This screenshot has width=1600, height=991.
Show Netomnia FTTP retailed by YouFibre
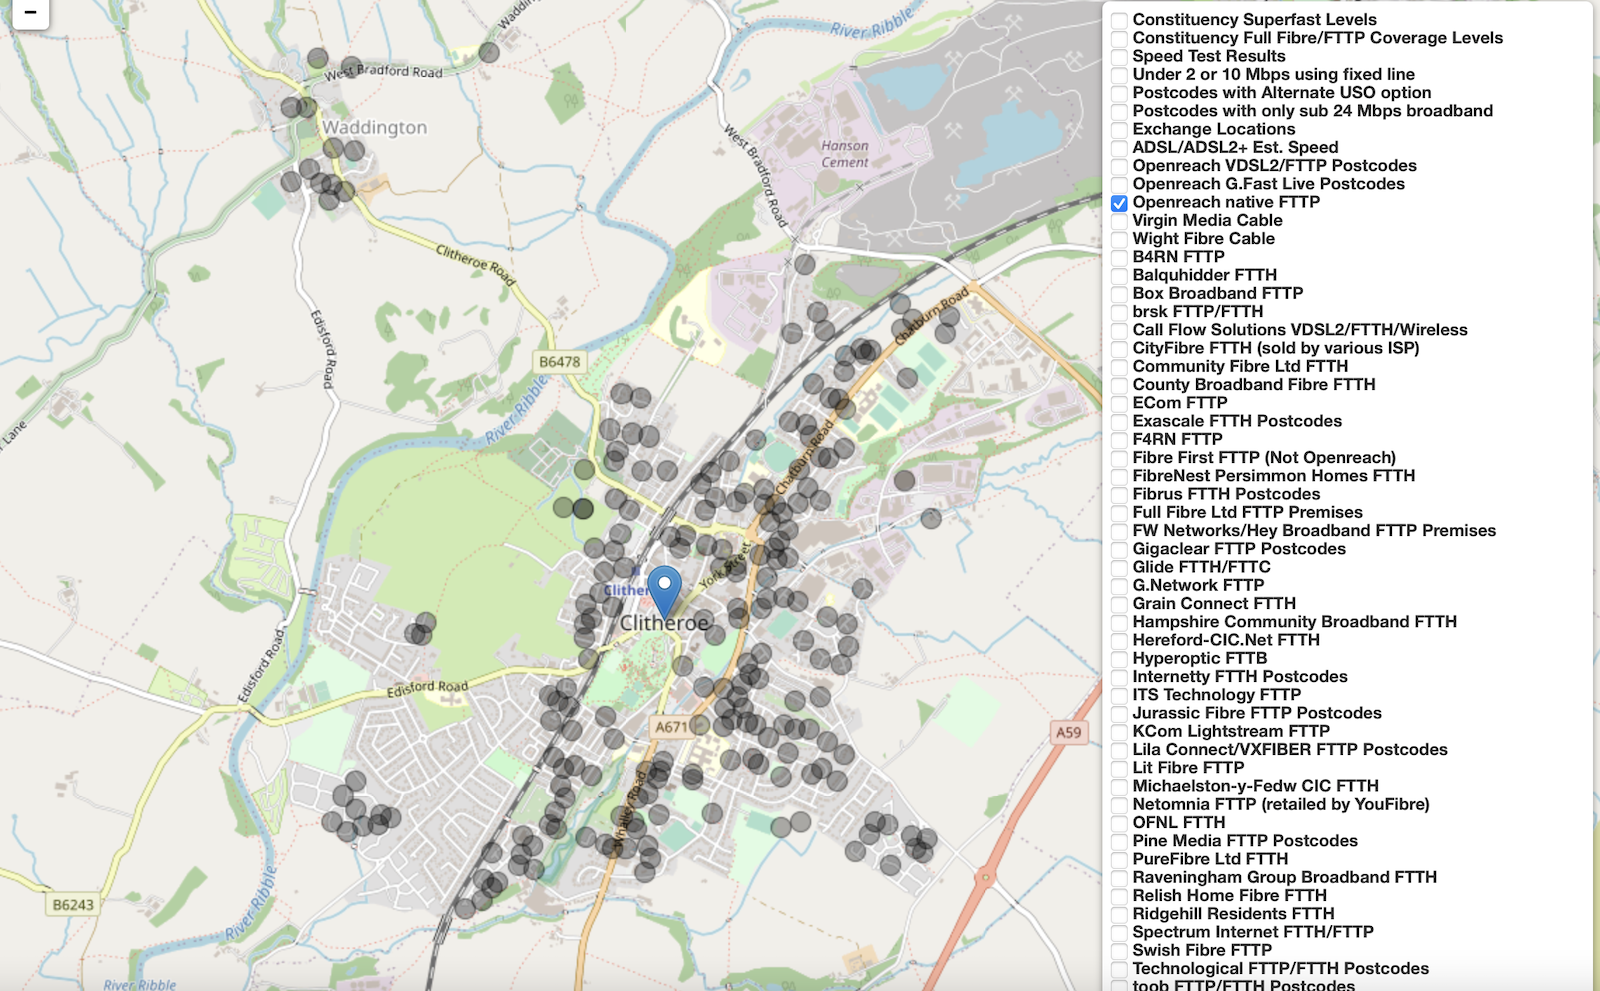(1120, 803)
